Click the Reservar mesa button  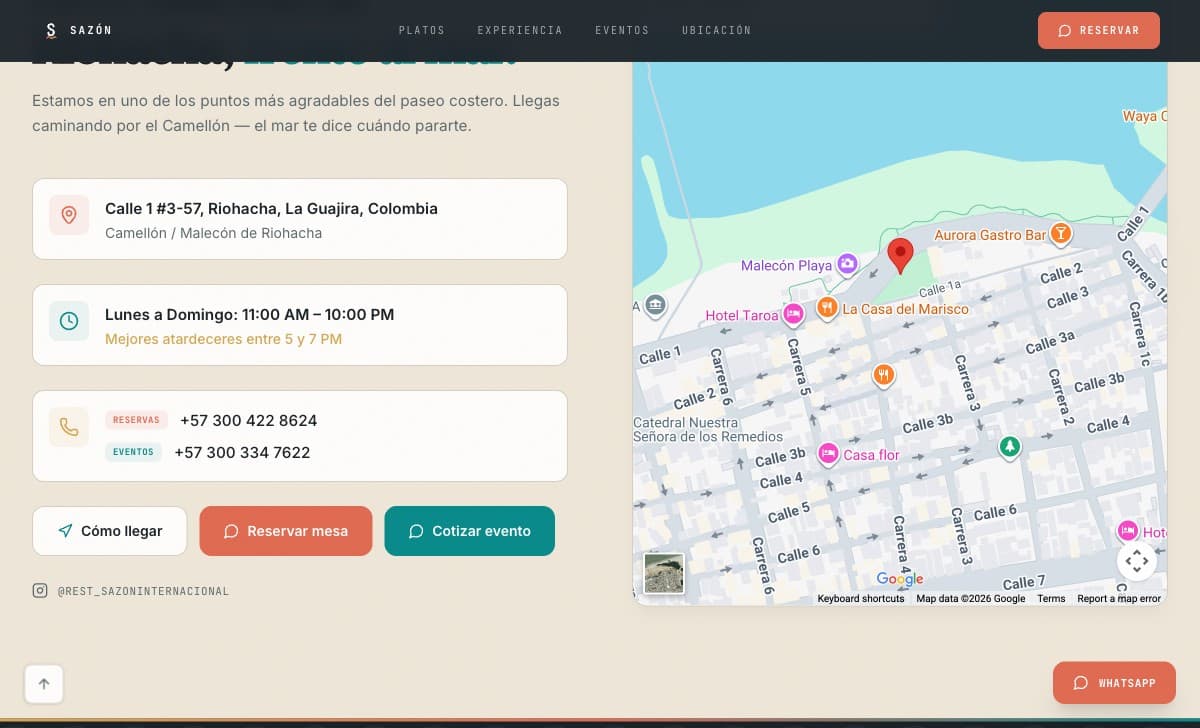coord(286,531)
